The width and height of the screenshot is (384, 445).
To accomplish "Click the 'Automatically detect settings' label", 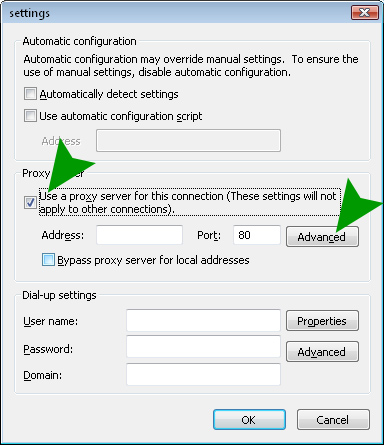I will click(x=109, y=94).
